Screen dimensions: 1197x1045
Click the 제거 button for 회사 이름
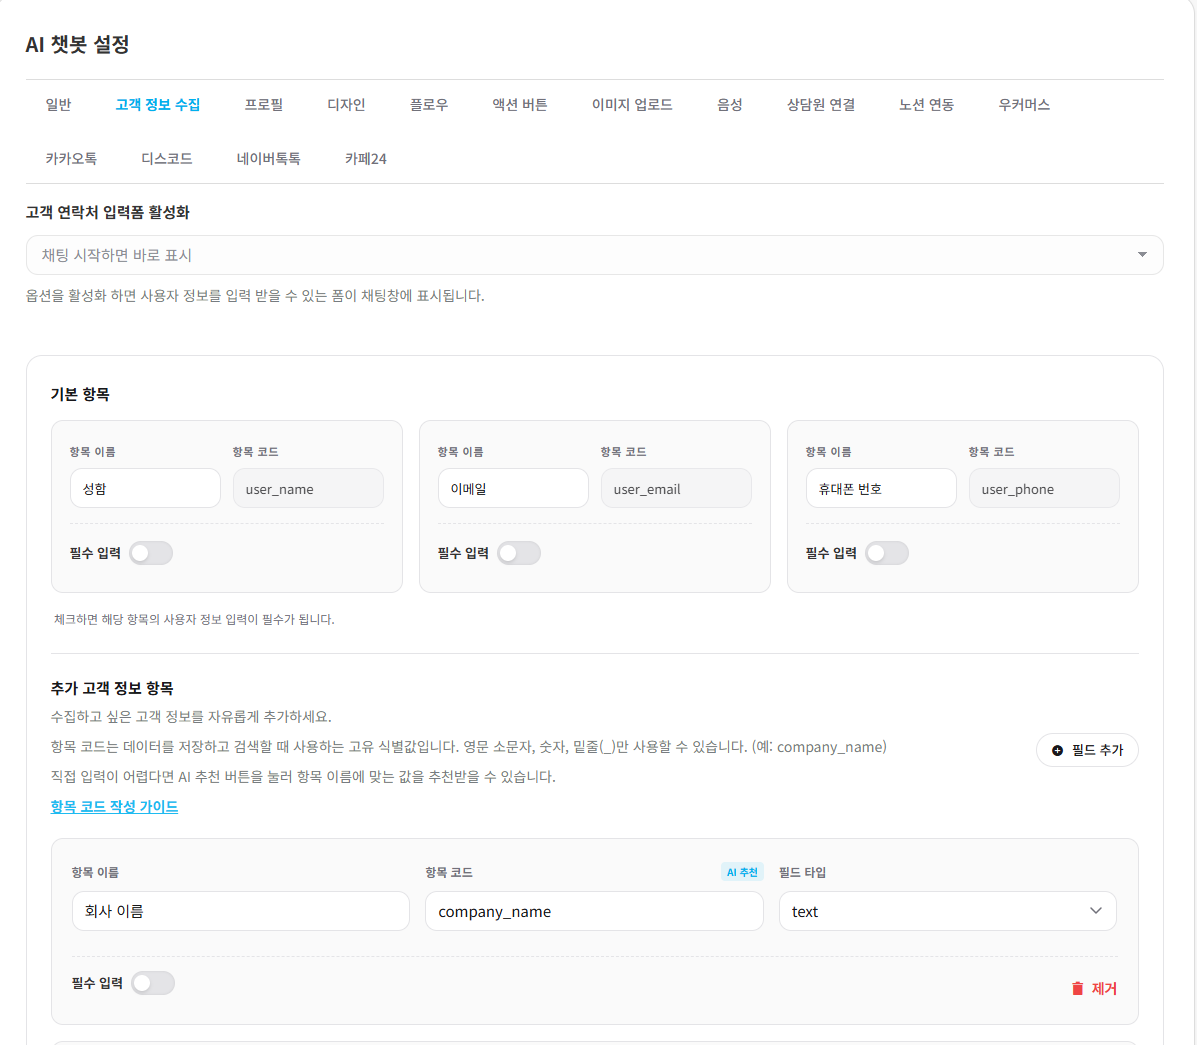click(1095, 989)
